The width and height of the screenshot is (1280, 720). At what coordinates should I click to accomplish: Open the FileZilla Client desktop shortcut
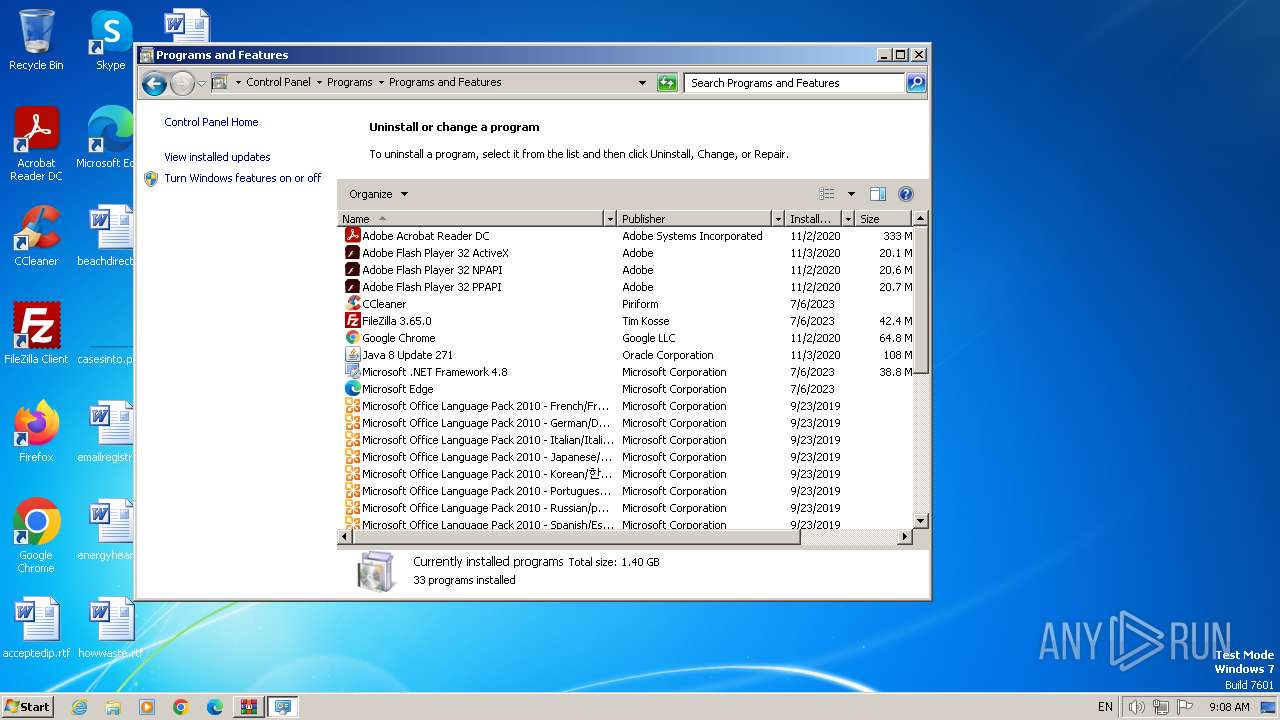36,334
